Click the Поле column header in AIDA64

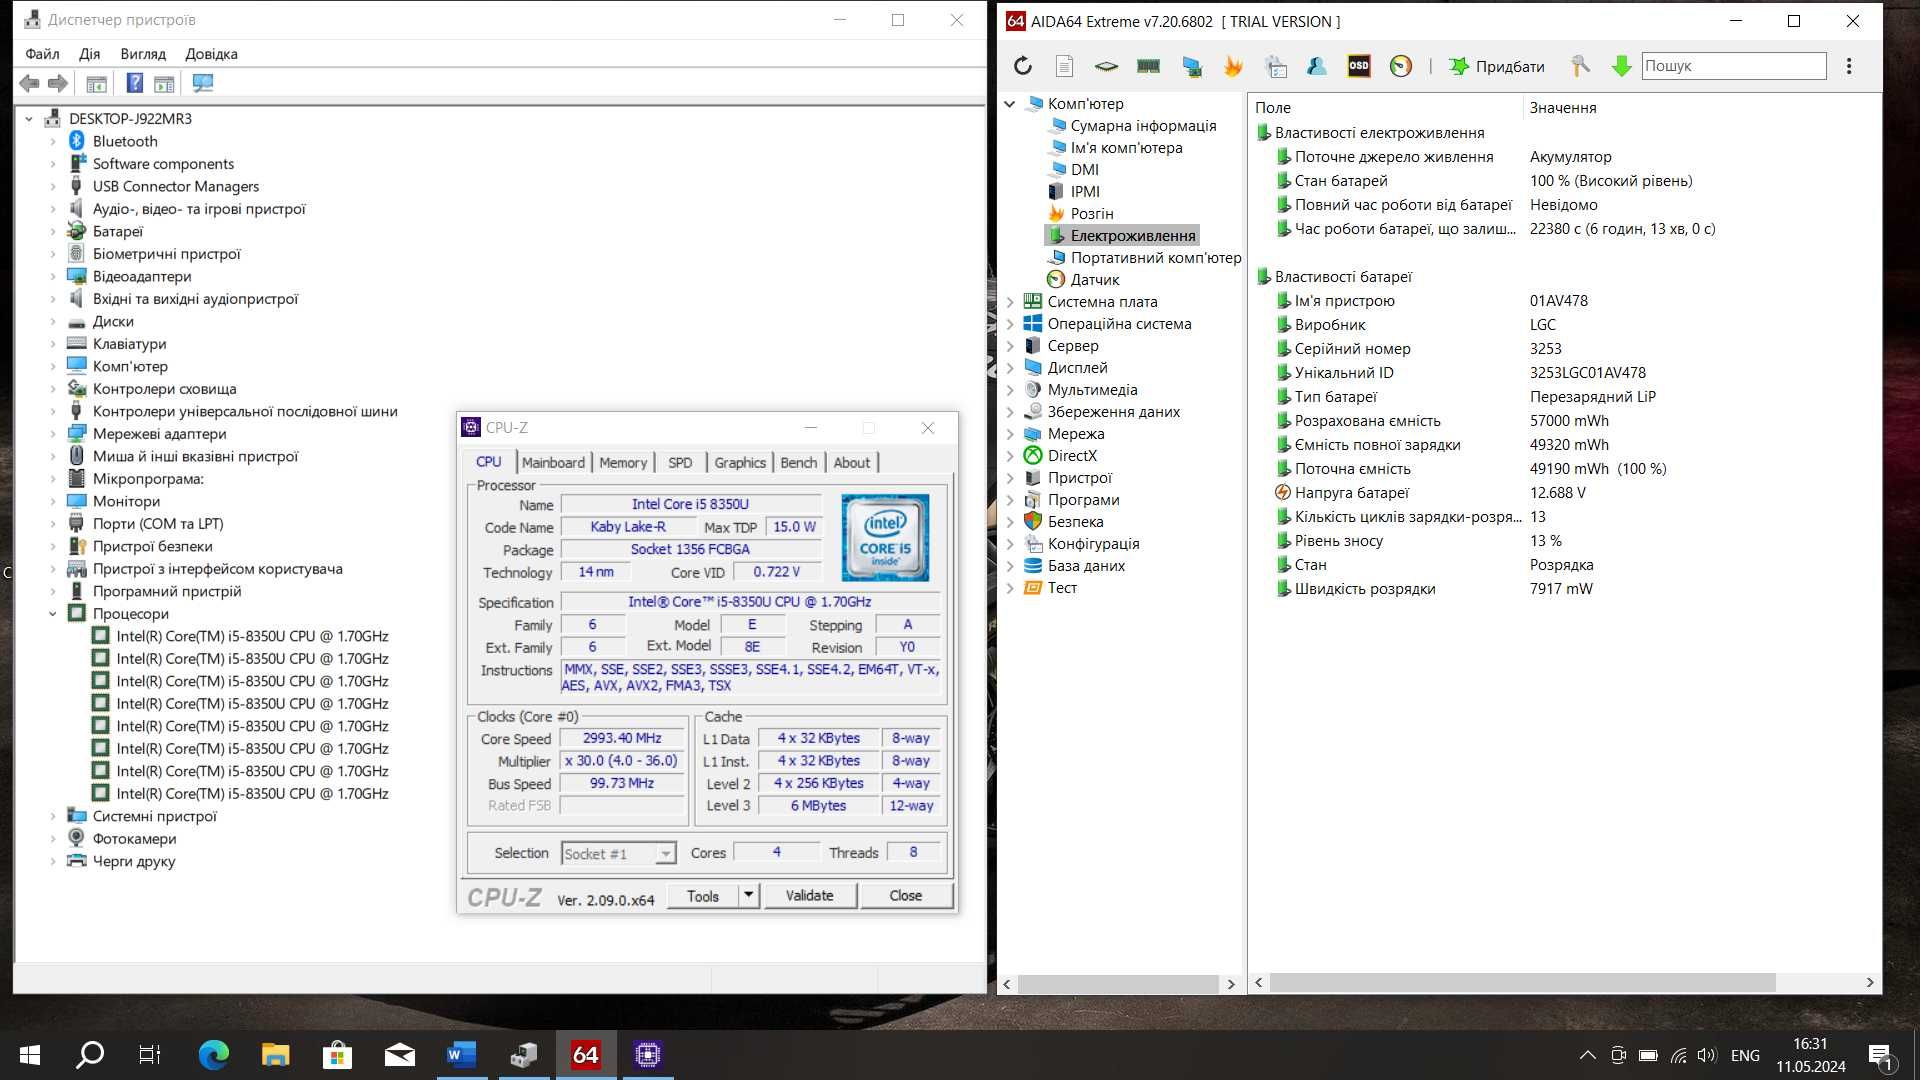pos(1385,107)
